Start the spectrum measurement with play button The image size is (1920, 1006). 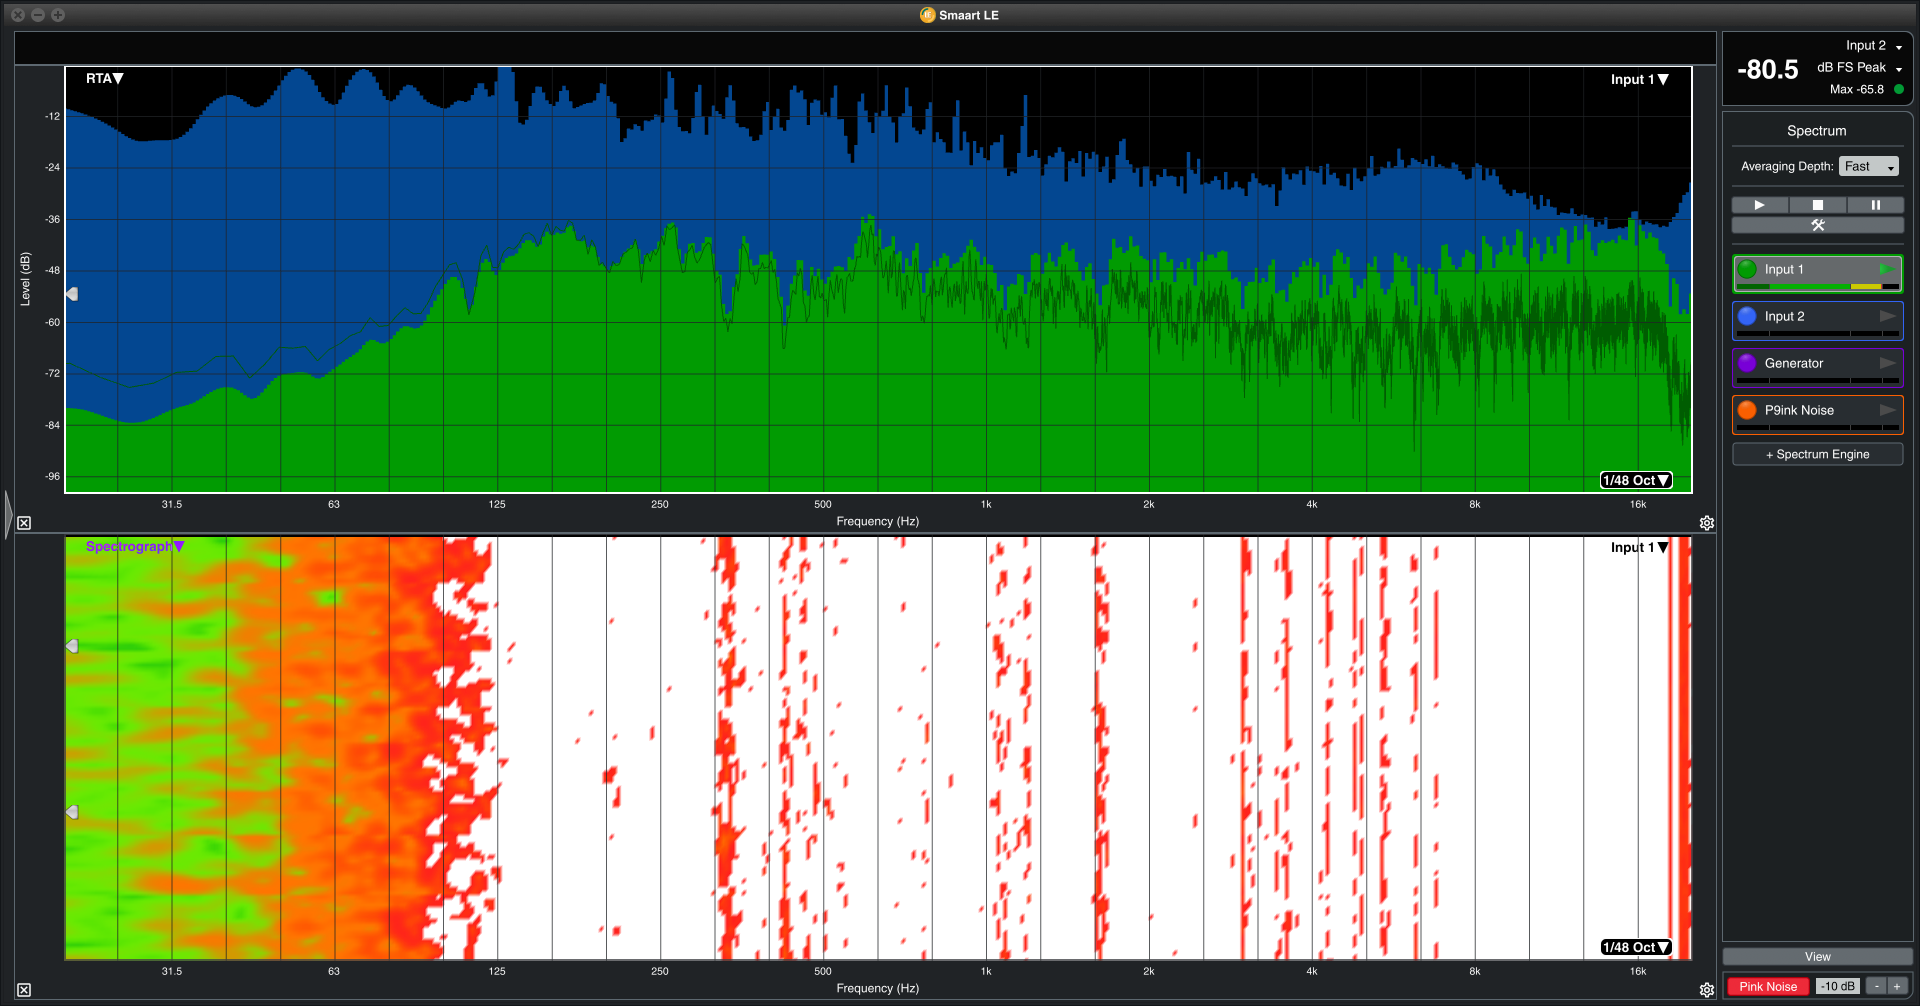pos(1760,205)
